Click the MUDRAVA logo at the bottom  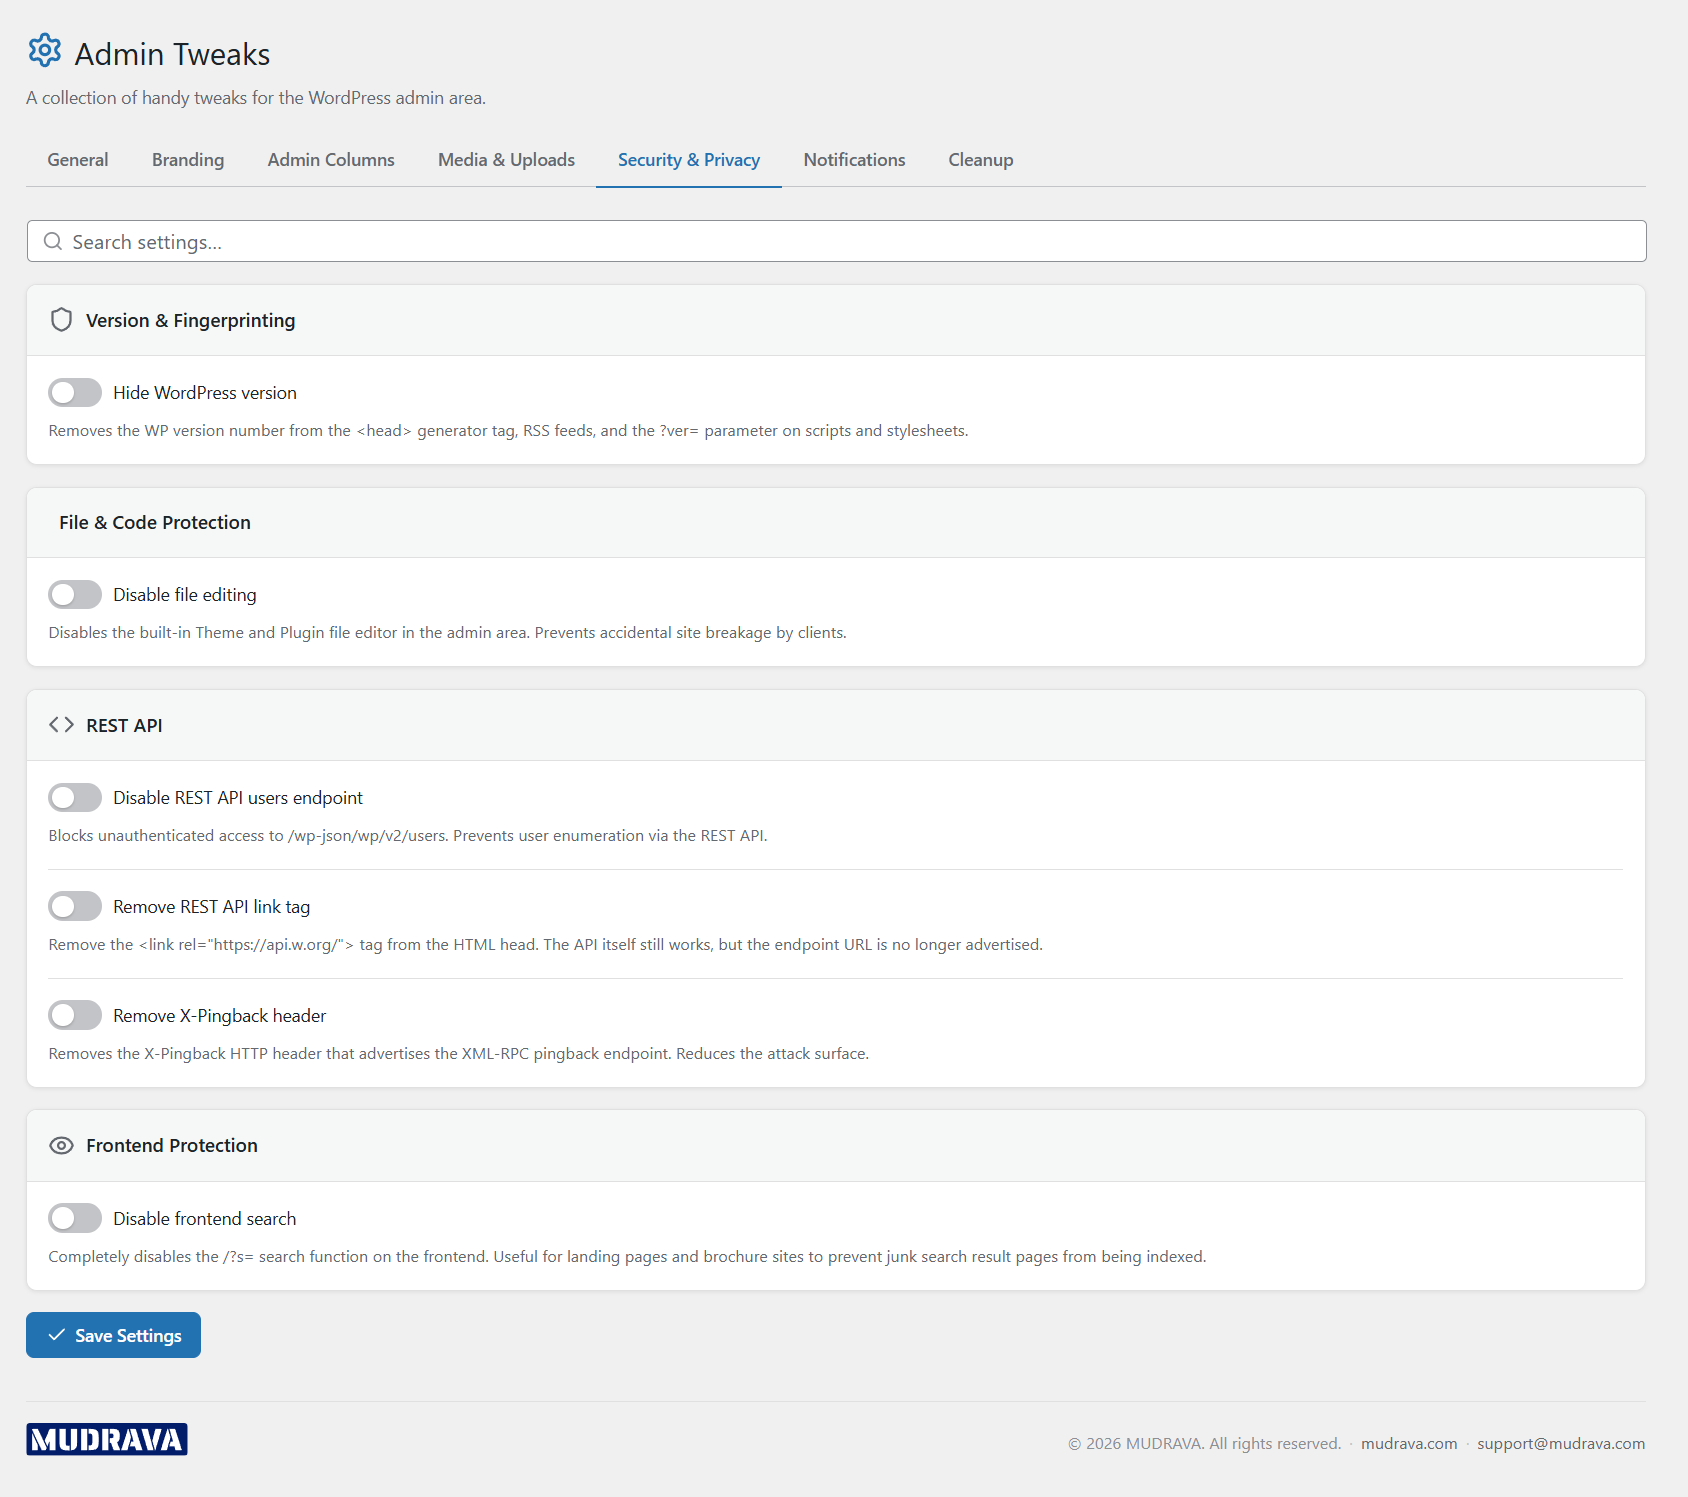coord(107,1440)
